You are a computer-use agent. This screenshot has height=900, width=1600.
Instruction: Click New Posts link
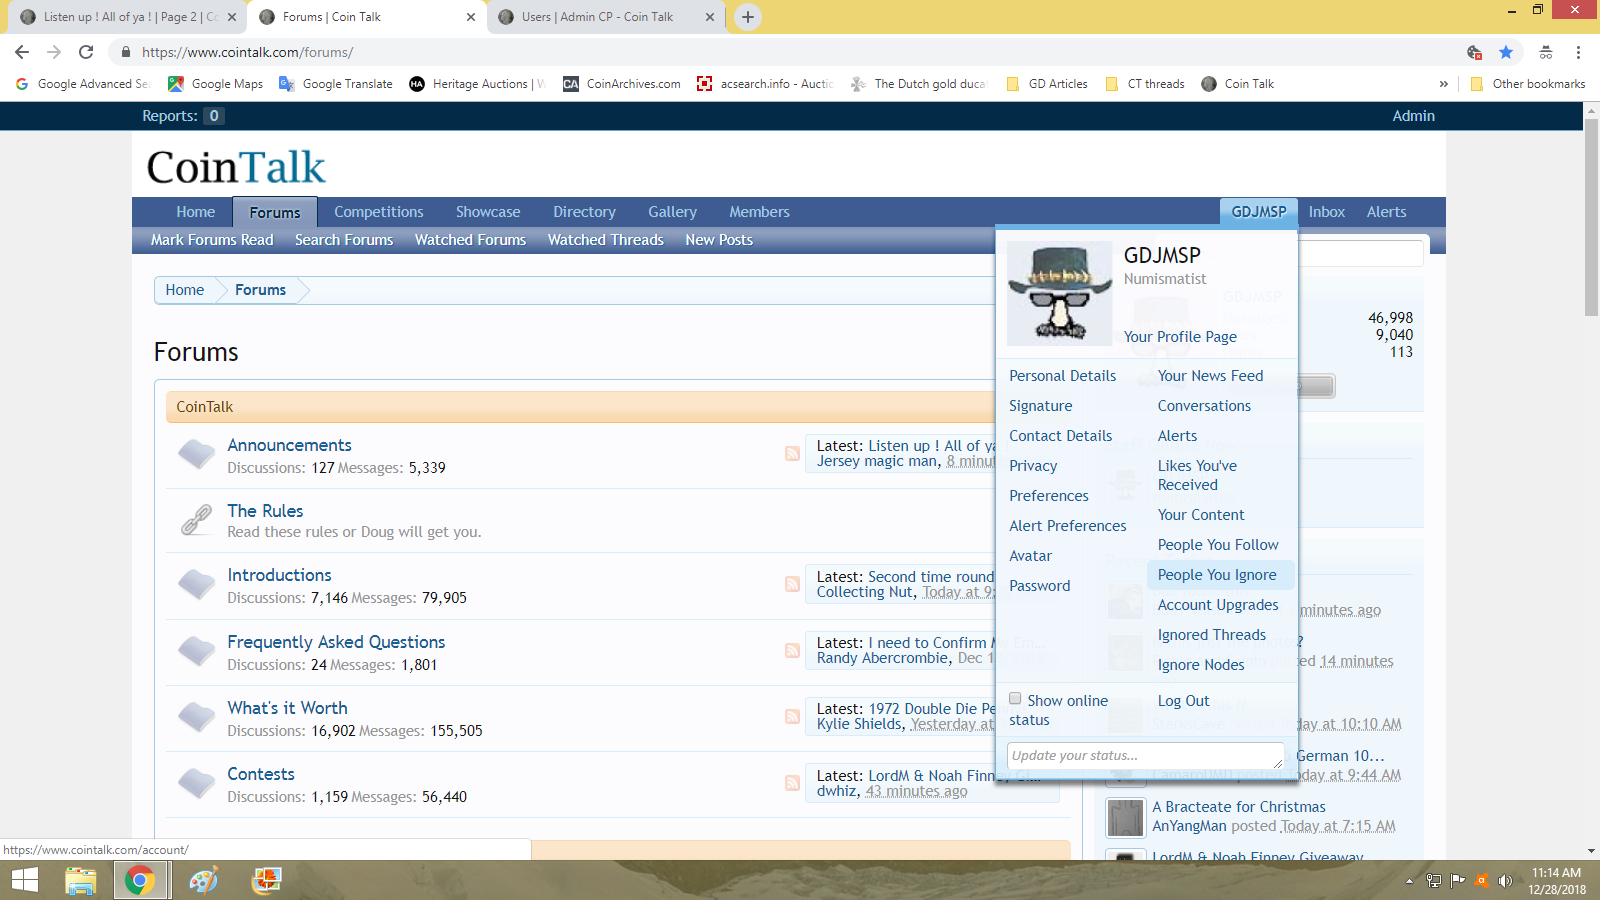719,240
